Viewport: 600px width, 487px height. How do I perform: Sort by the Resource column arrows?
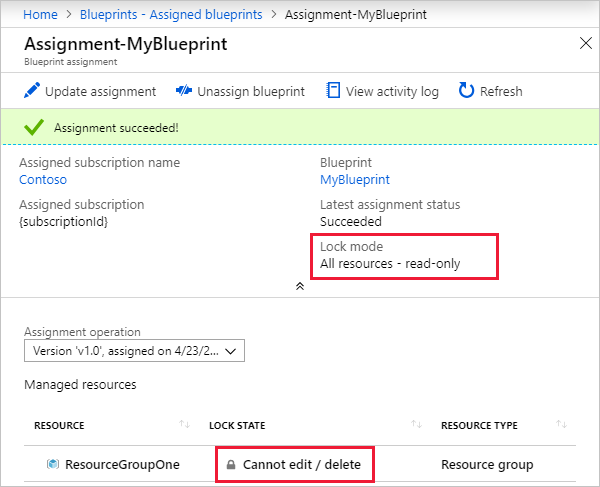pyautogui.click(x=184, y=425)
